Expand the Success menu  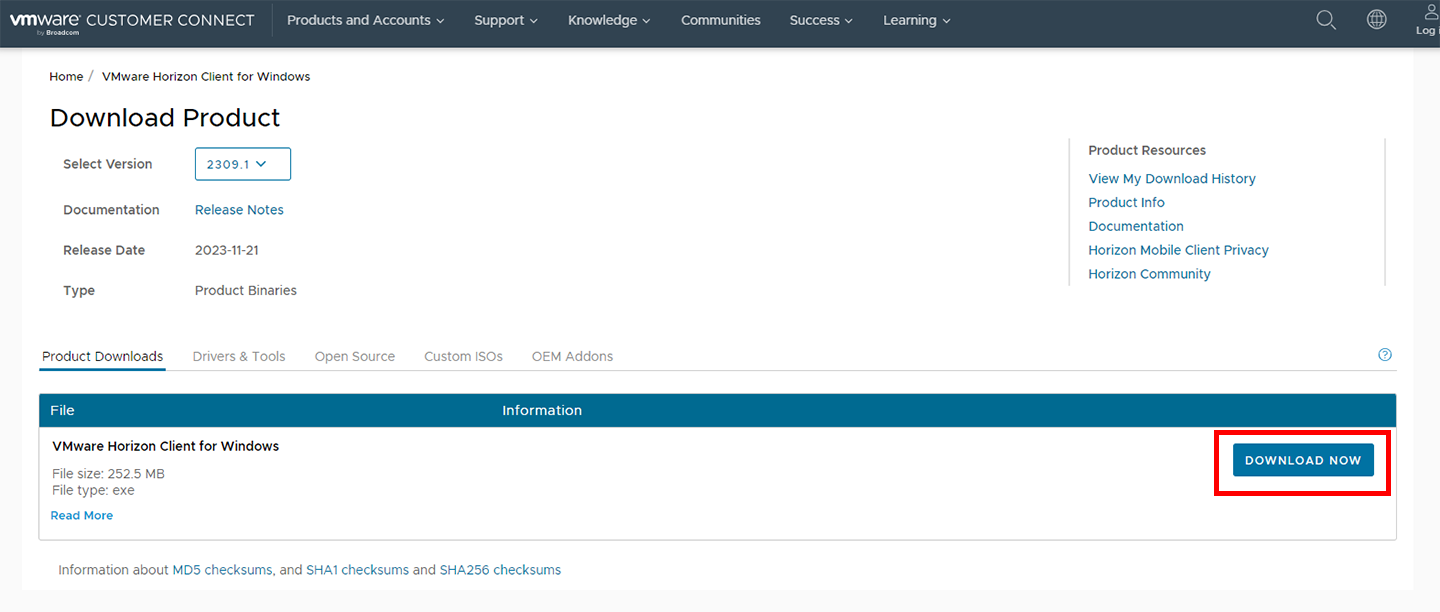pyautogui.click(x=821, y=21)
